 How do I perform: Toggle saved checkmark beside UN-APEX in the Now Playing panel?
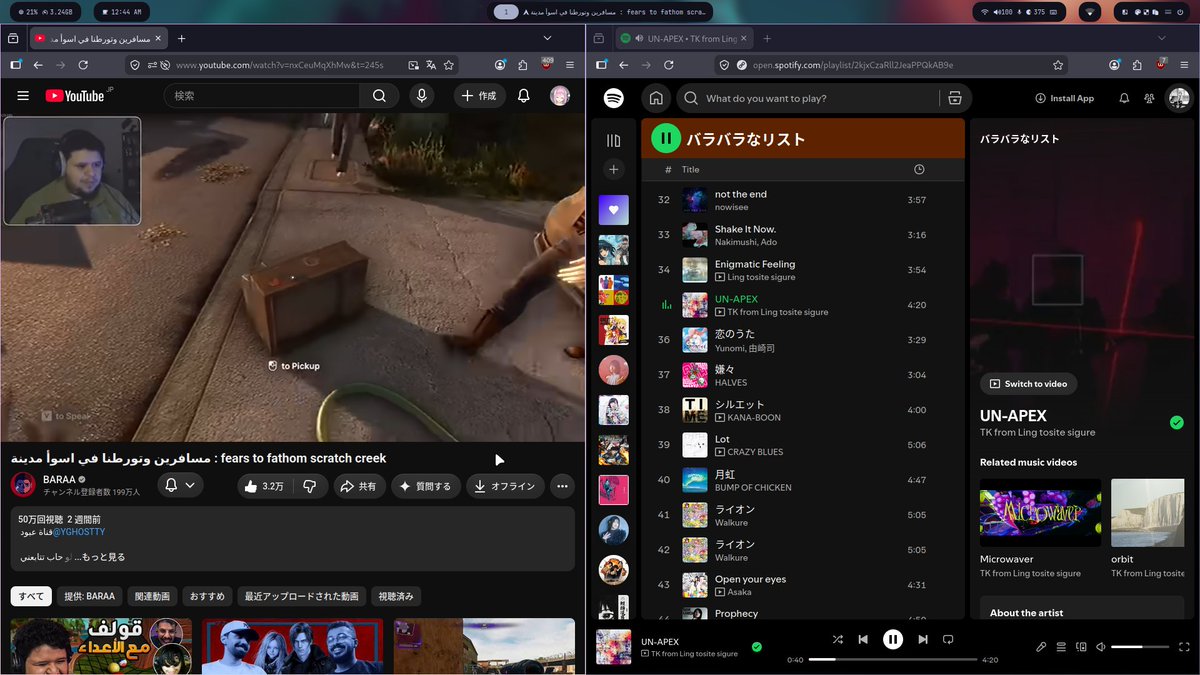[x=1176, y=423]
